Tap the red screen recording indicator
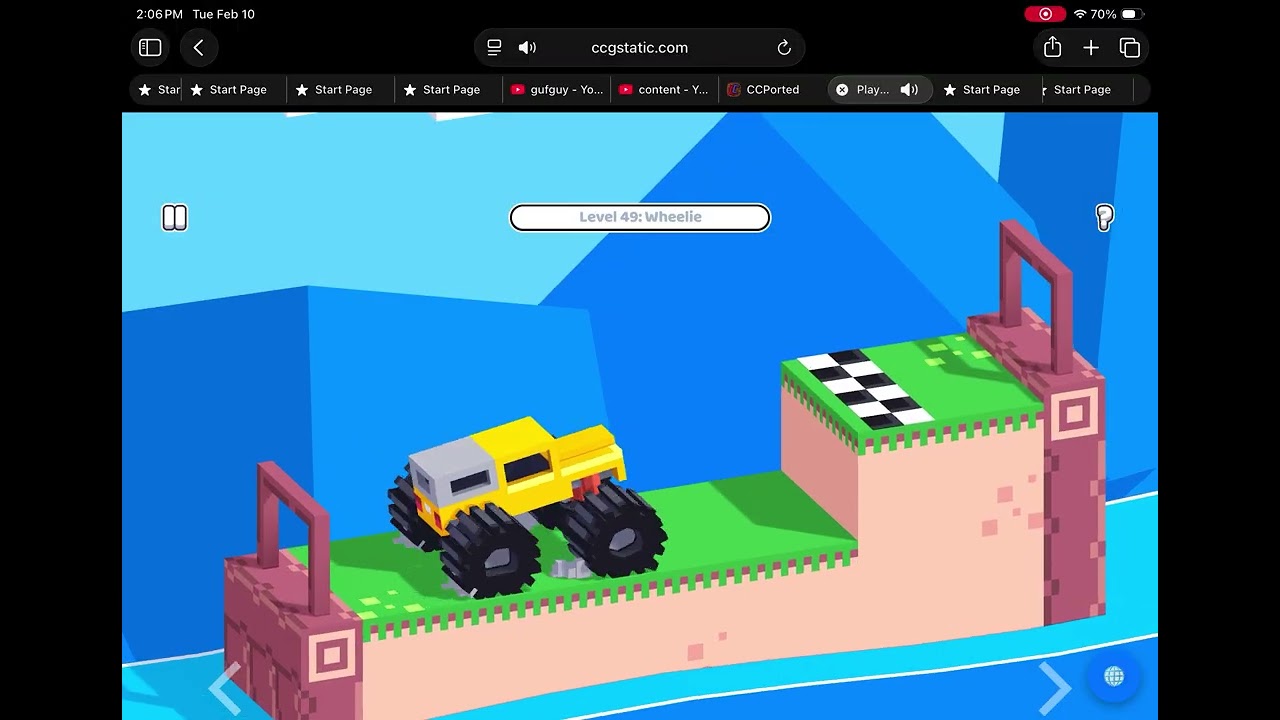Viewport: 1280px width, 720px height. [x=1045, y=14]
